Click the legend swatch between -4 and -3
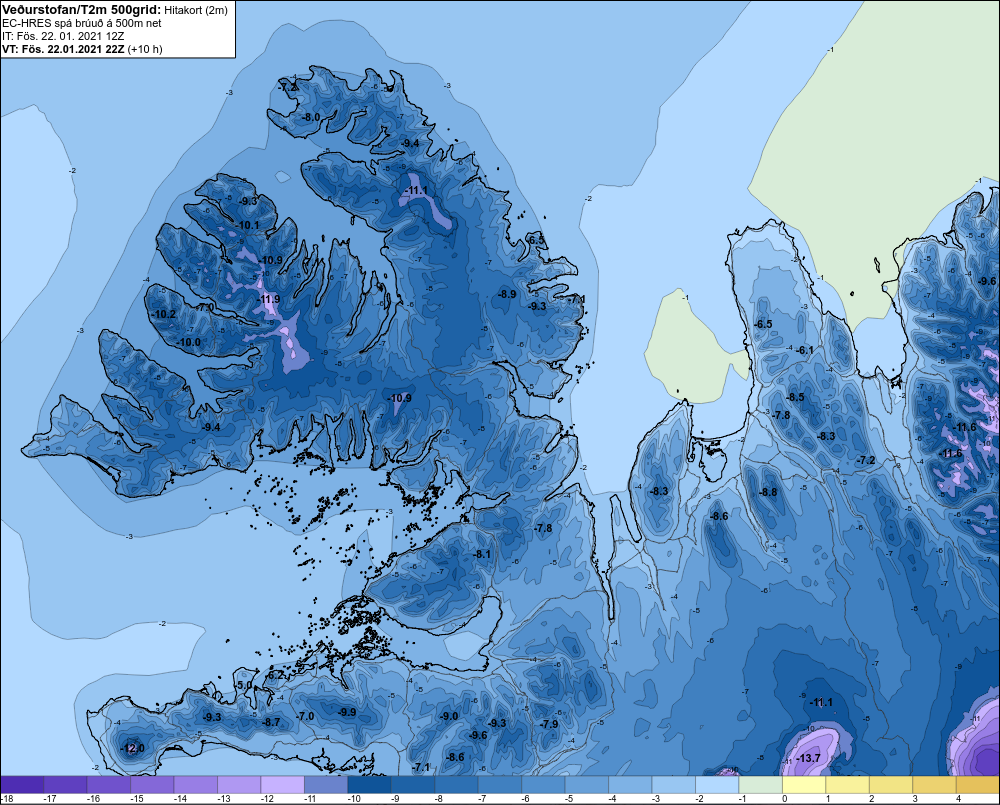1000x805 pixels. [630, 785]
